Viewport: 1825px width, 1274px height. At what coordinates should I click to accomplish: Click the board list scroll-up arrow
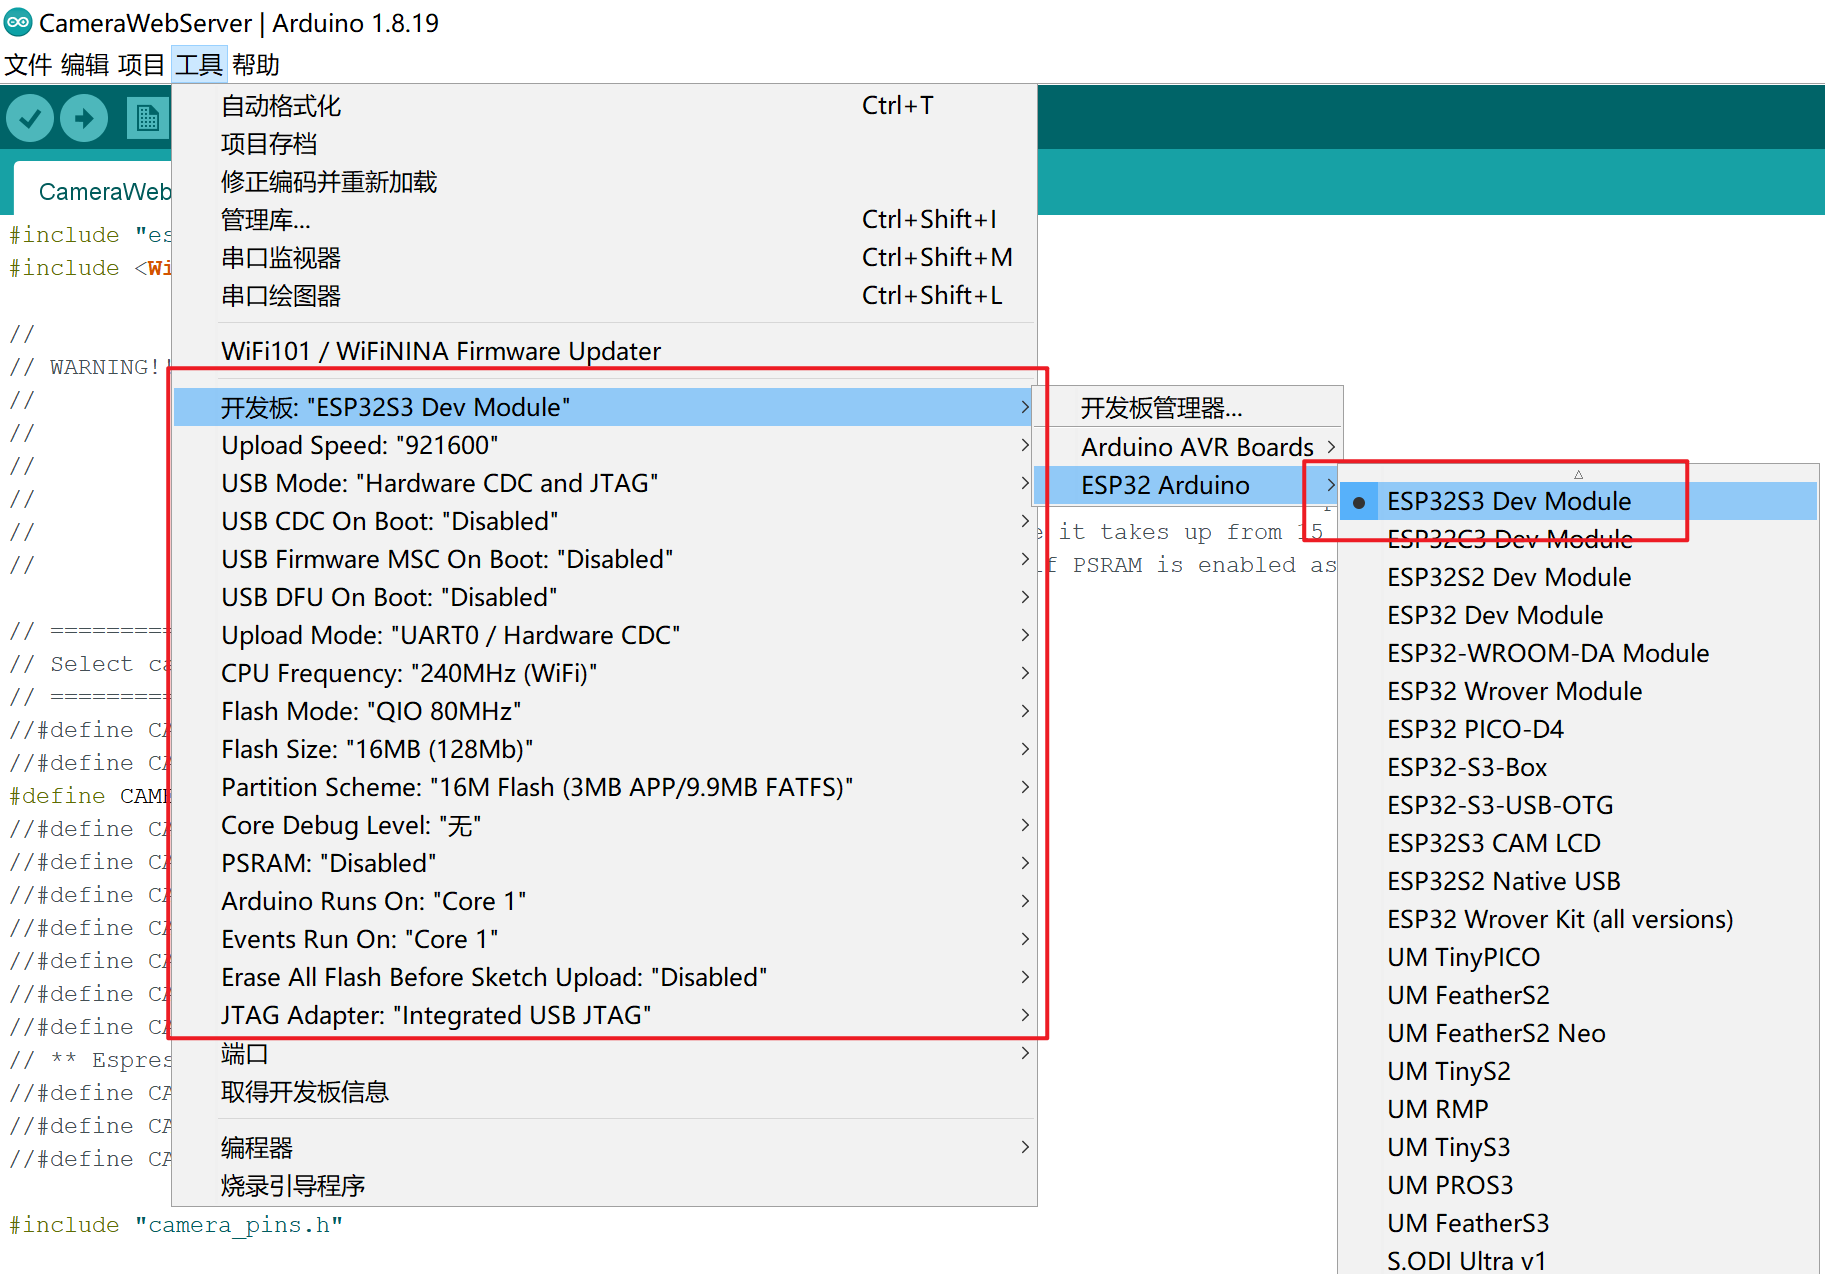[x=1578, y=474]
